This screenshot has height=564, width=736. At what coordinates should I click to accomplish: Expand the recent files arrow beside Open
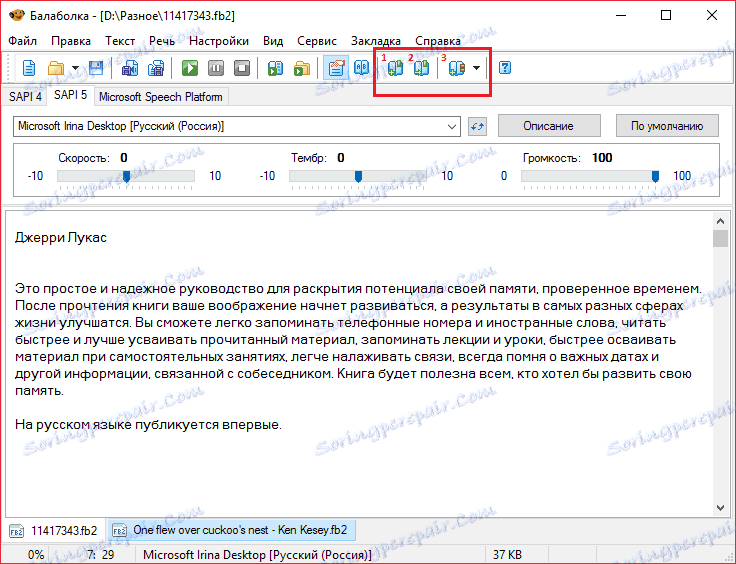pos(75,68)
